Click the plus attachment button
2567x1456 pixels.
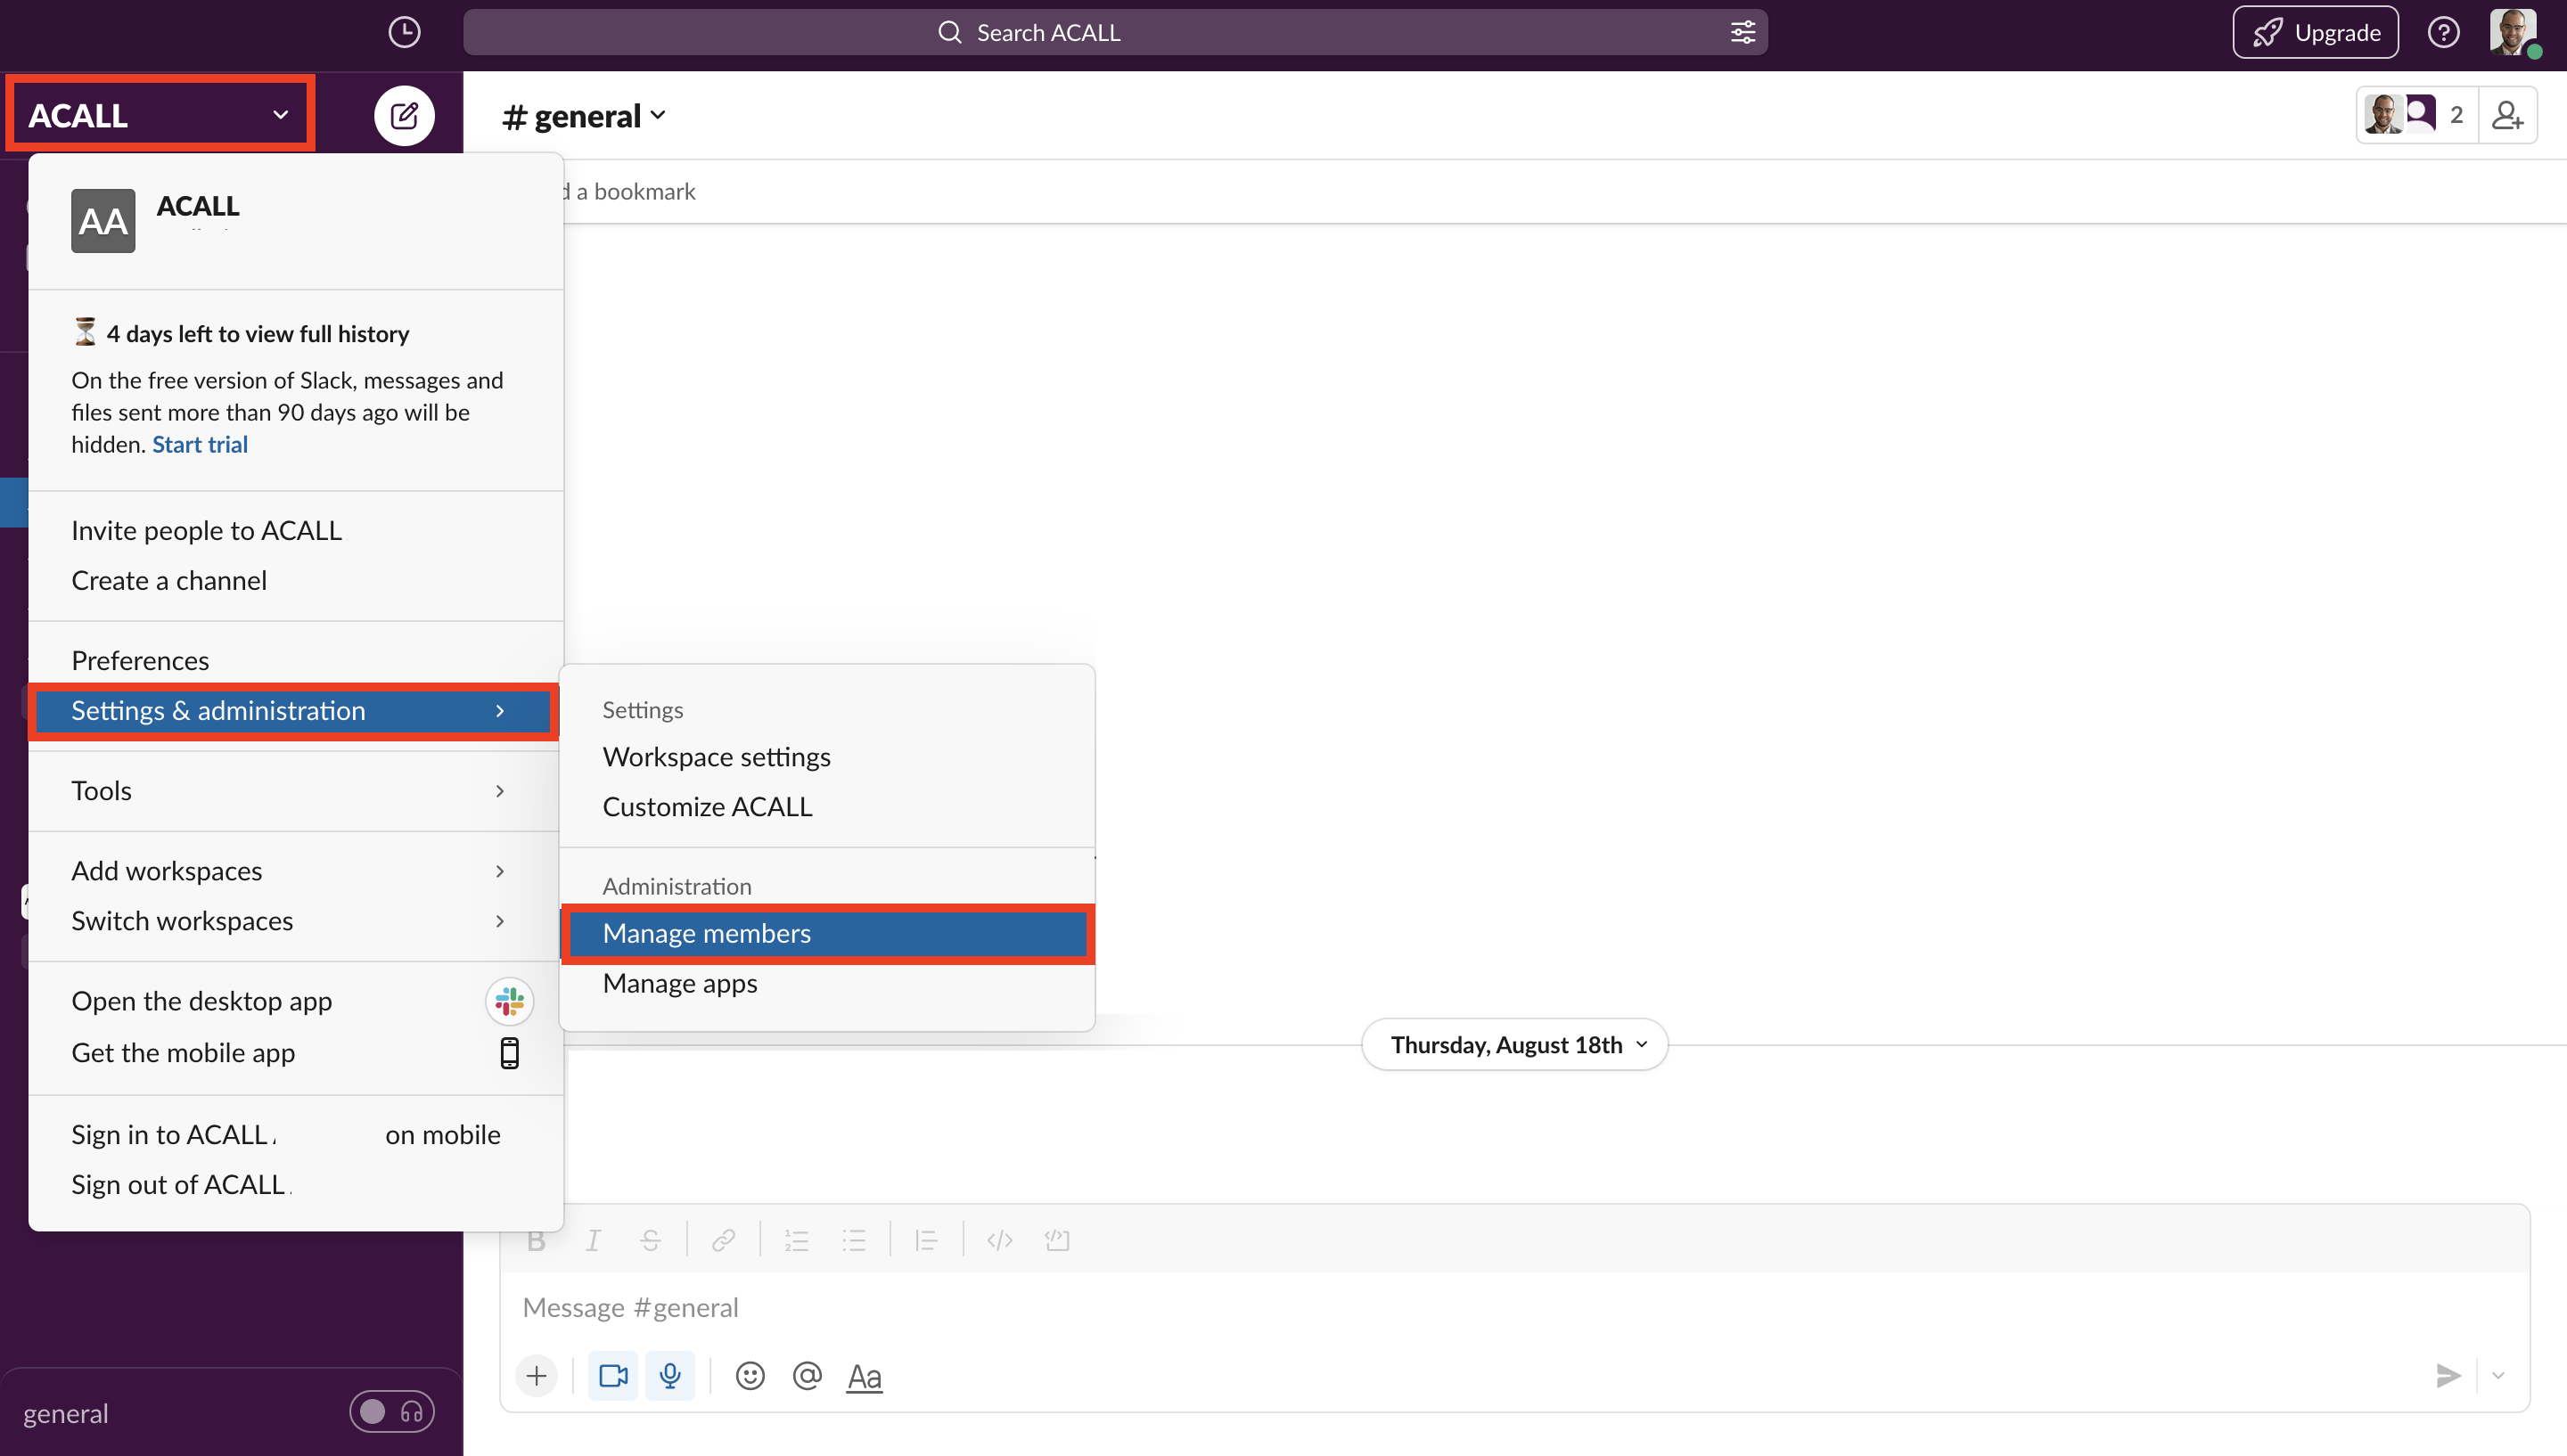tap(537, 1376)
